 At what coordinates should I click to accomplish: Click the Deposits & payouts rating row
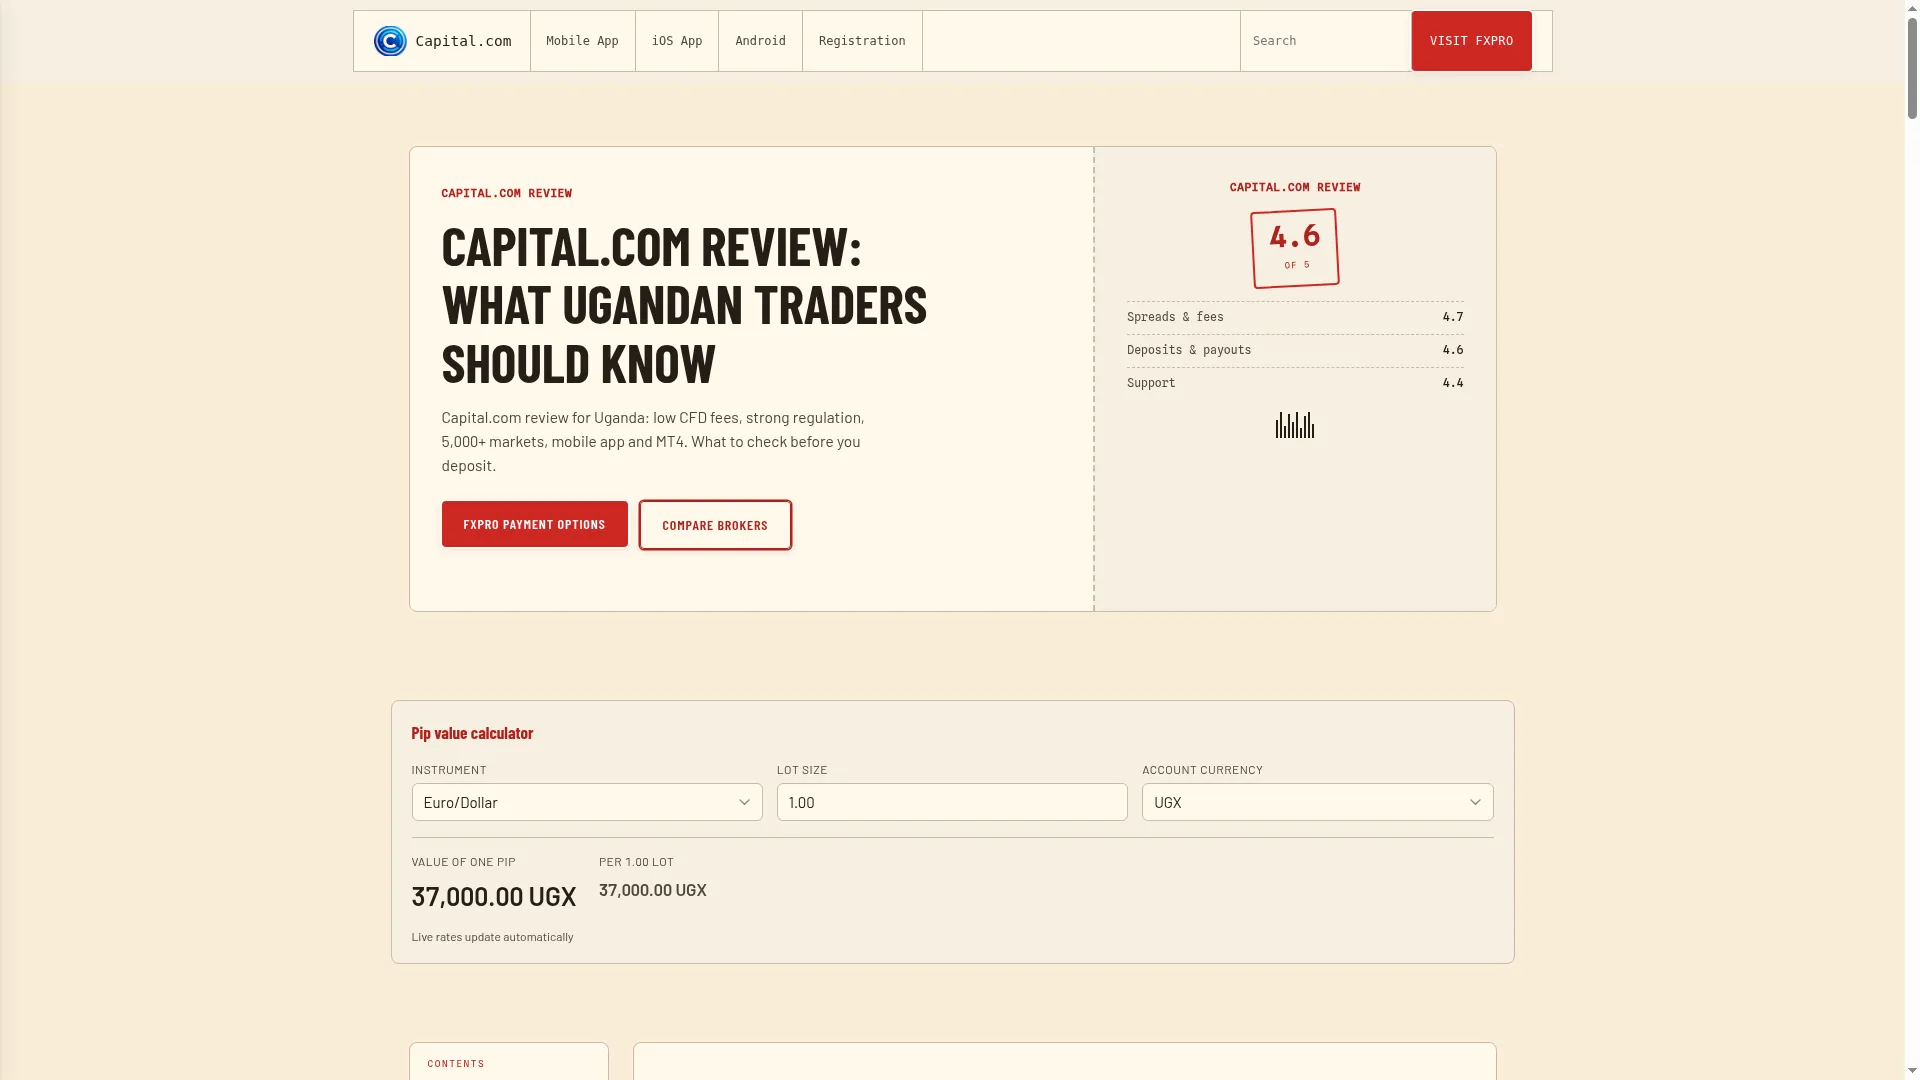pos(1295,350)
